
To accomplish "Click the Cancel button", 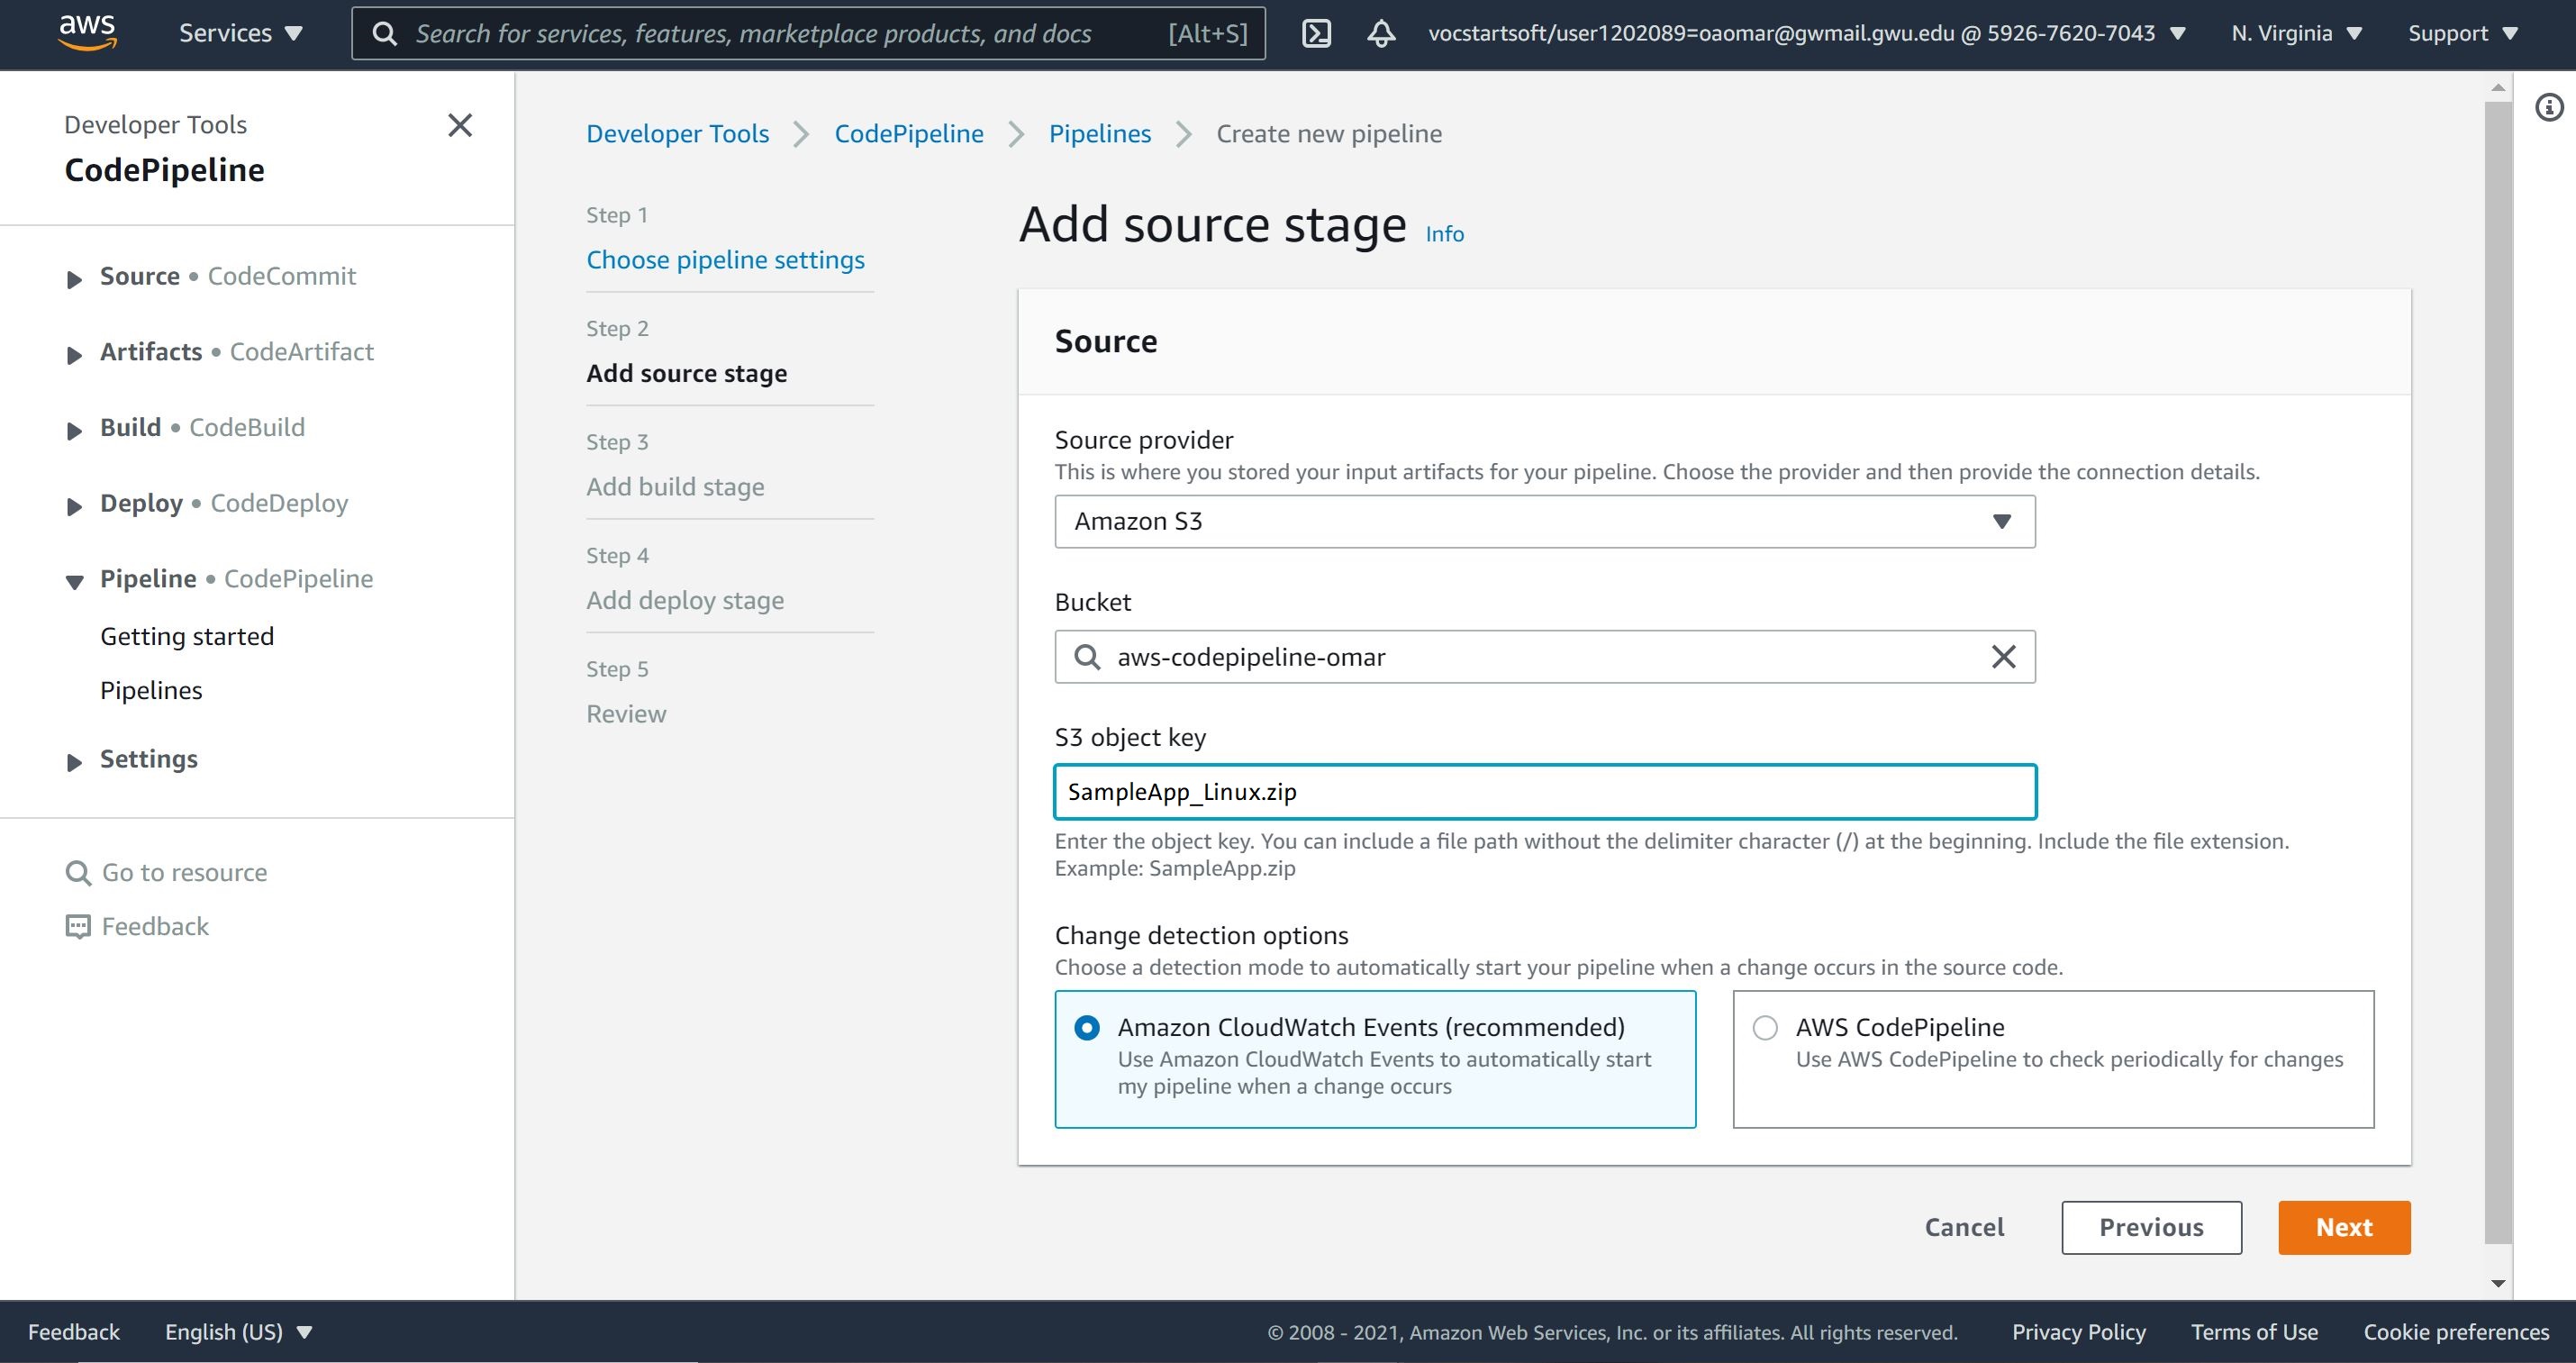I will [1964, 1228].
